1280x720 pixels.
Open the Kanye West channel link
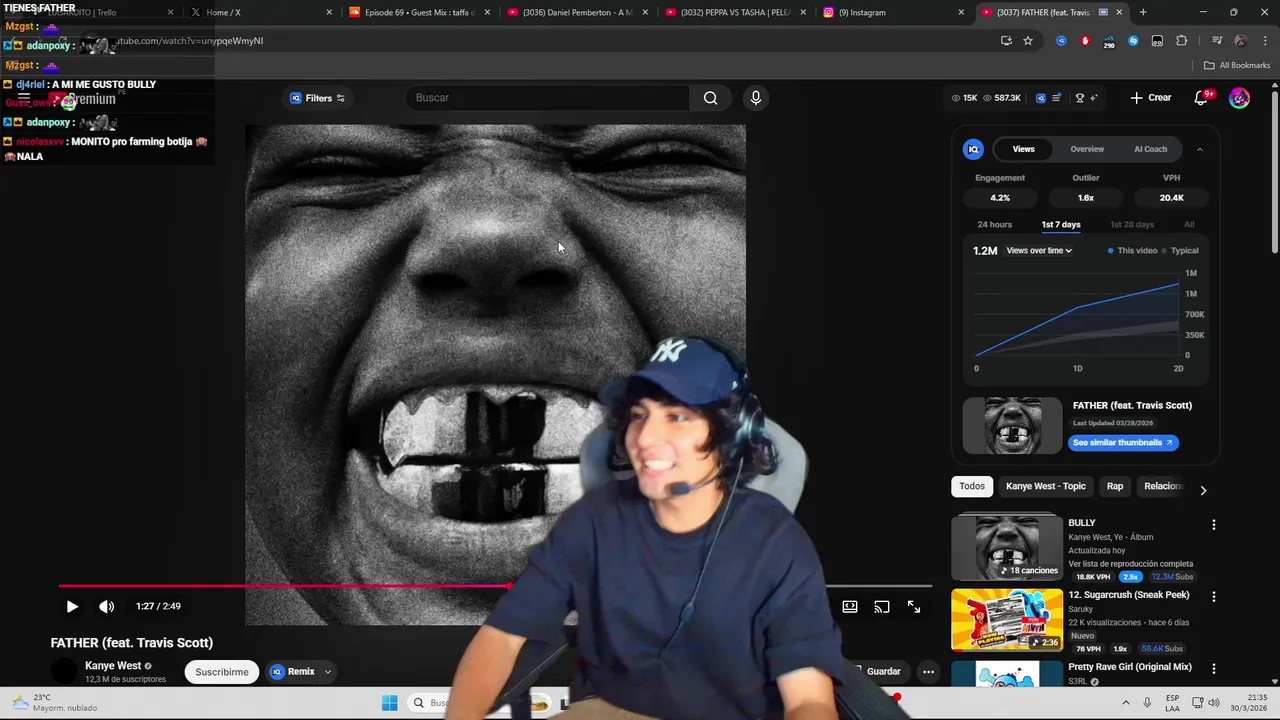113,666
